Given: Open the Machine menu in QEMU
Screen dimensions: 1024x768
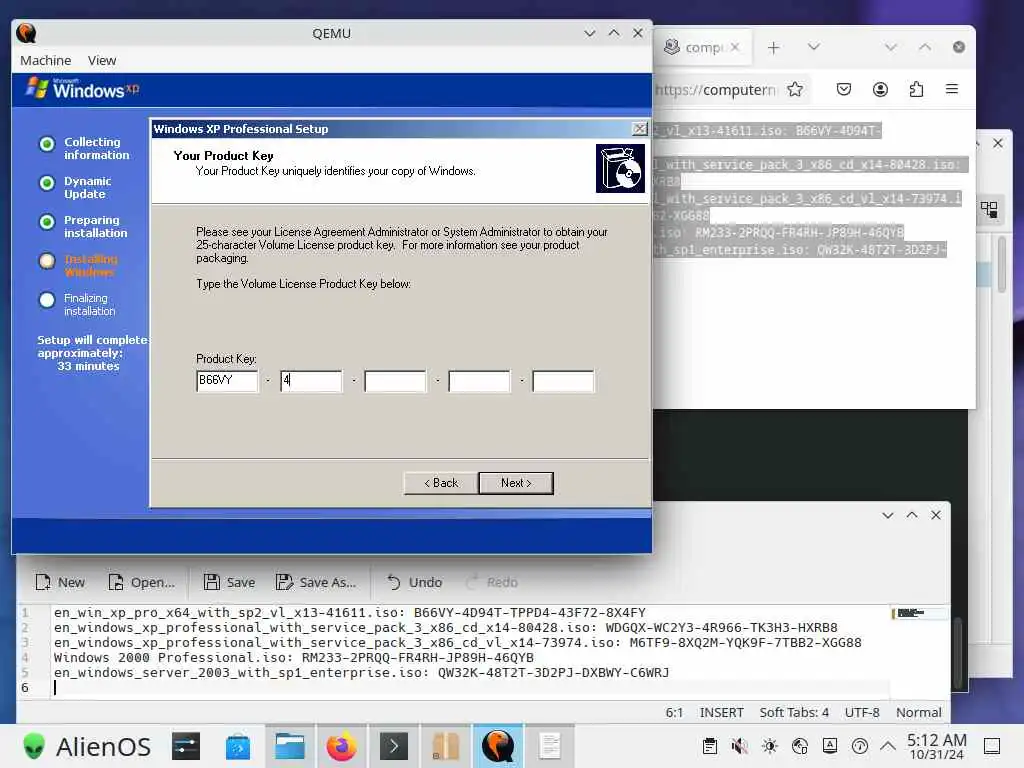Looking at the screenshot, I should click(45, 60).
